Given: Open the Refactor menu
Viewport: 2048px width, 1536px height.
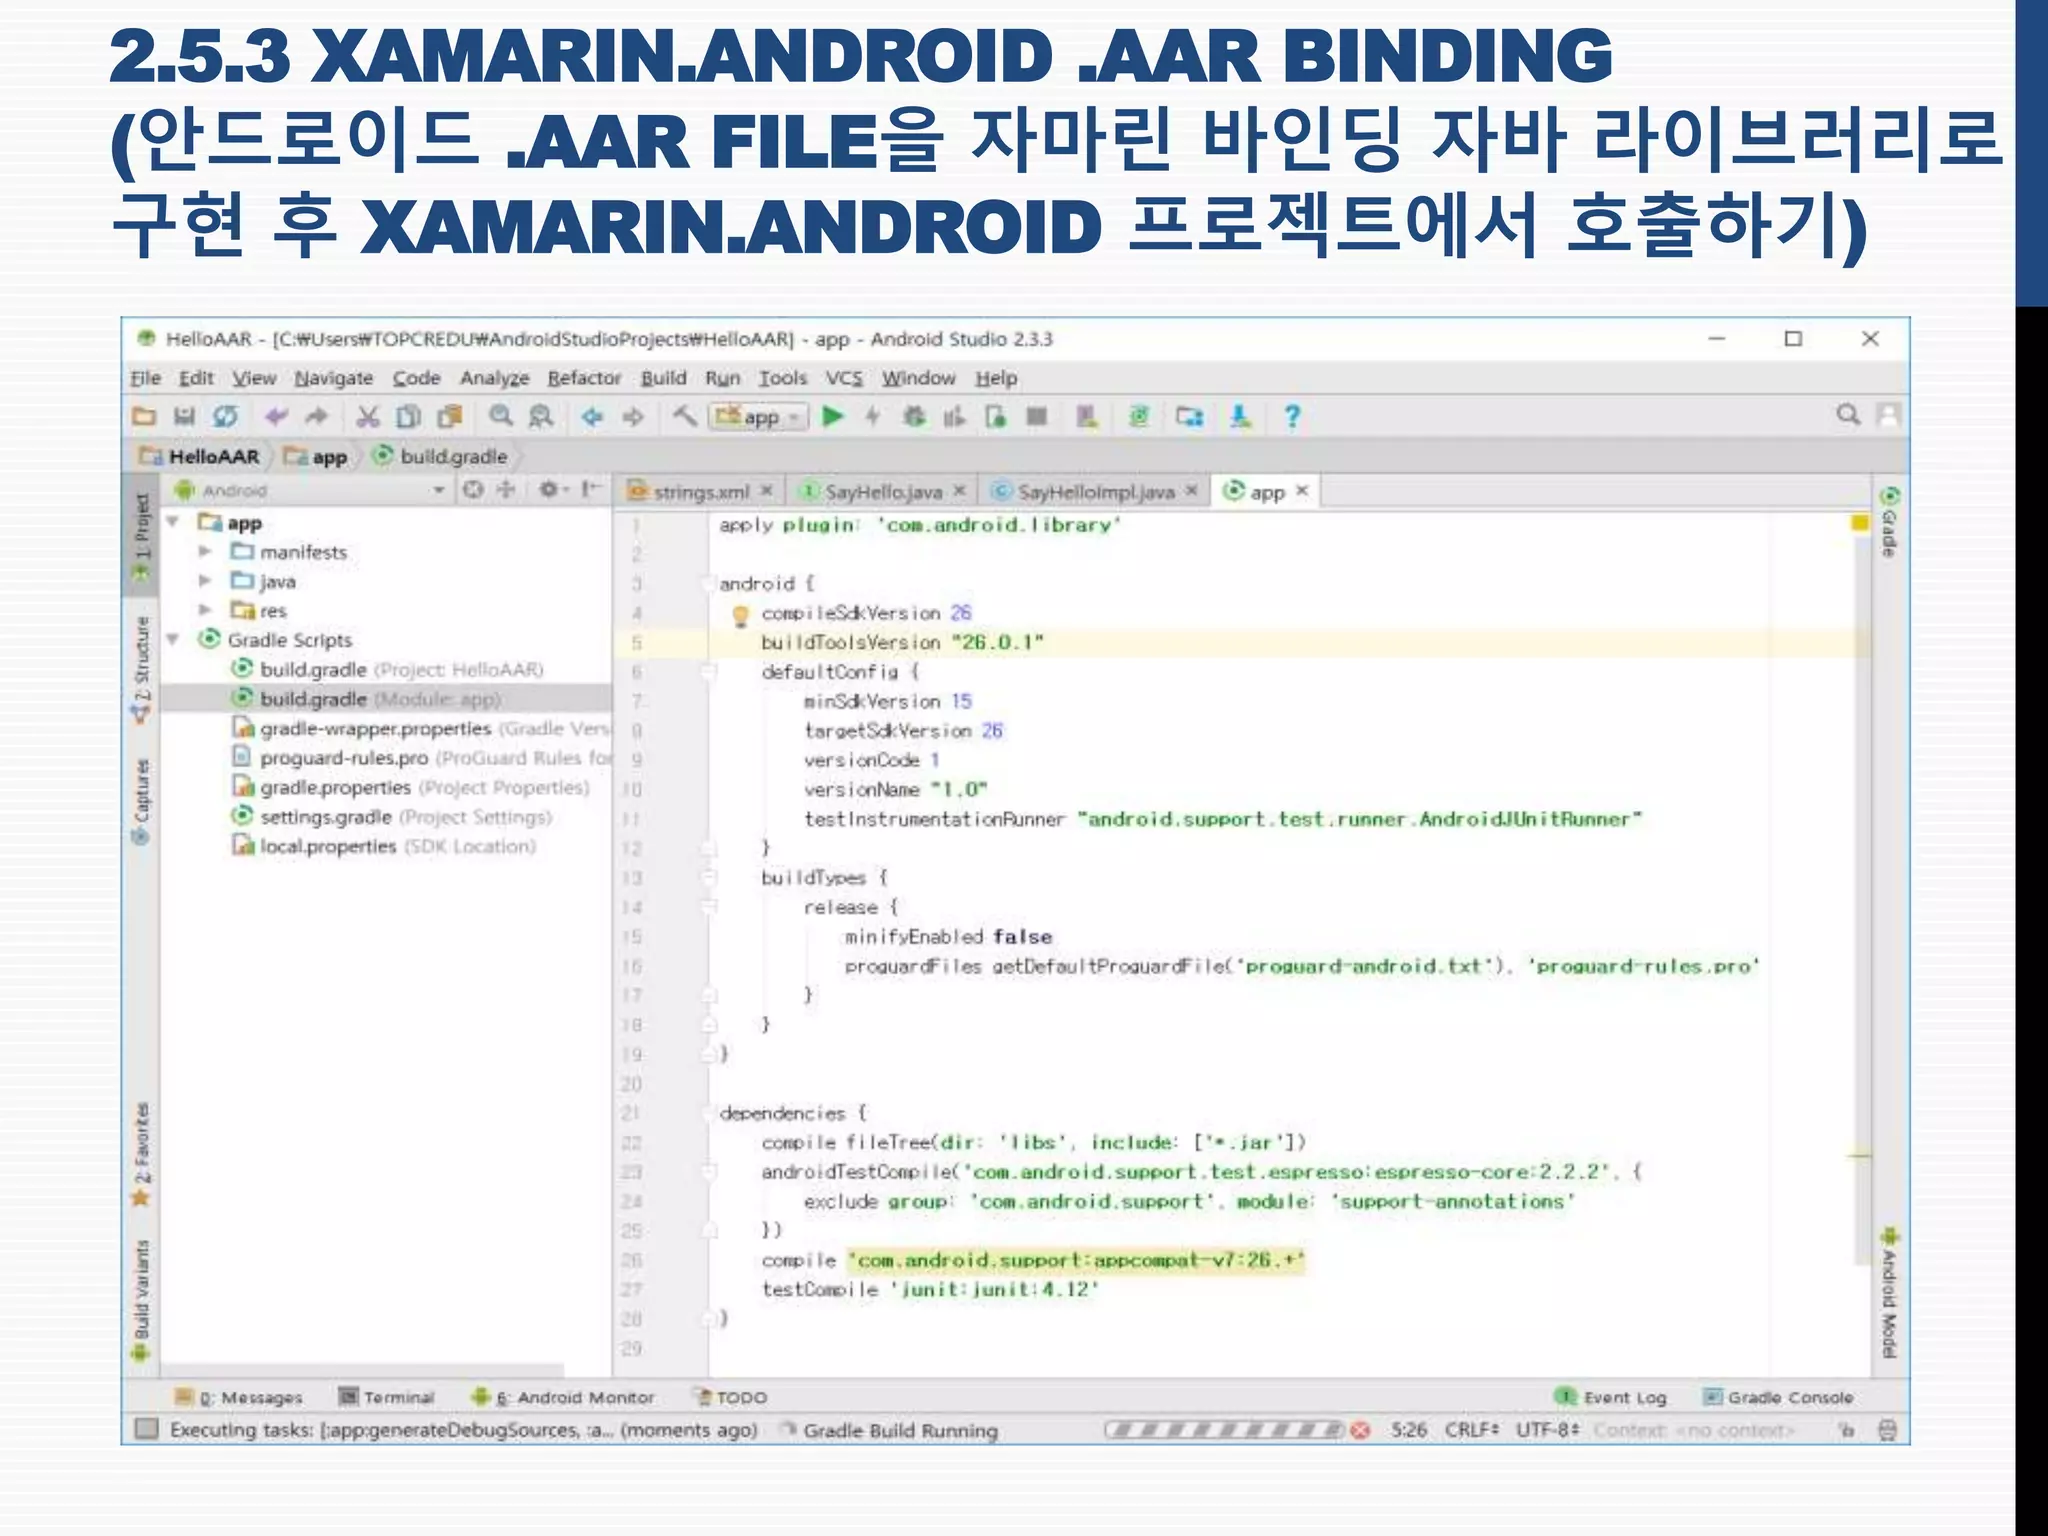Looking at the screenshot, I should (585, 378).
